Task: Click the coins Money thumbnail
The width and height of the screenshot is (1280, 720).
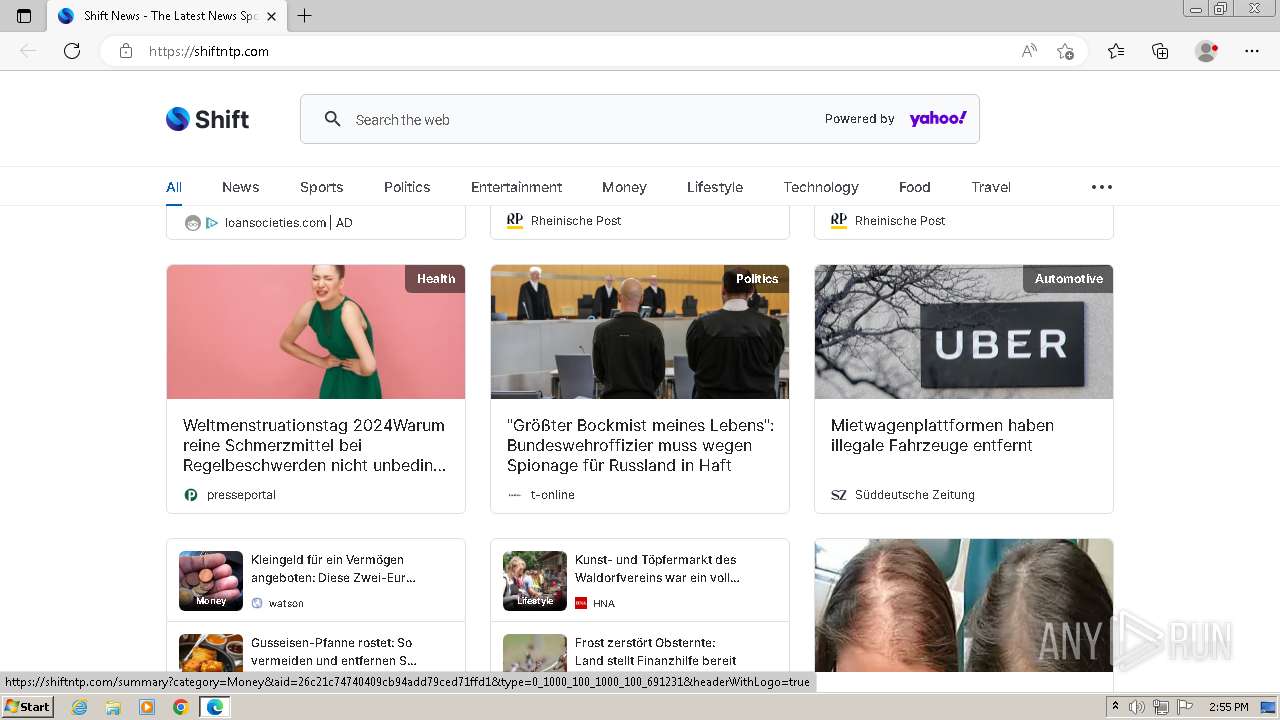Action: click(x=211, y=581)
